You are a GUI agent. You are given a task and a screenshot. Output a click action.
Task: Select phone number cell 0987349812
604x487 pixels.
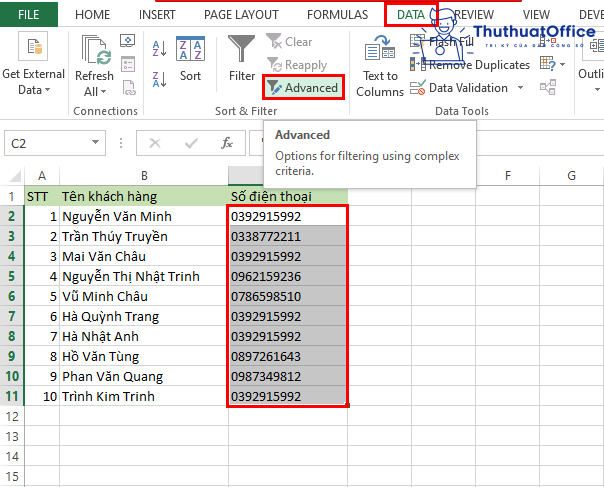click(288, 377)
